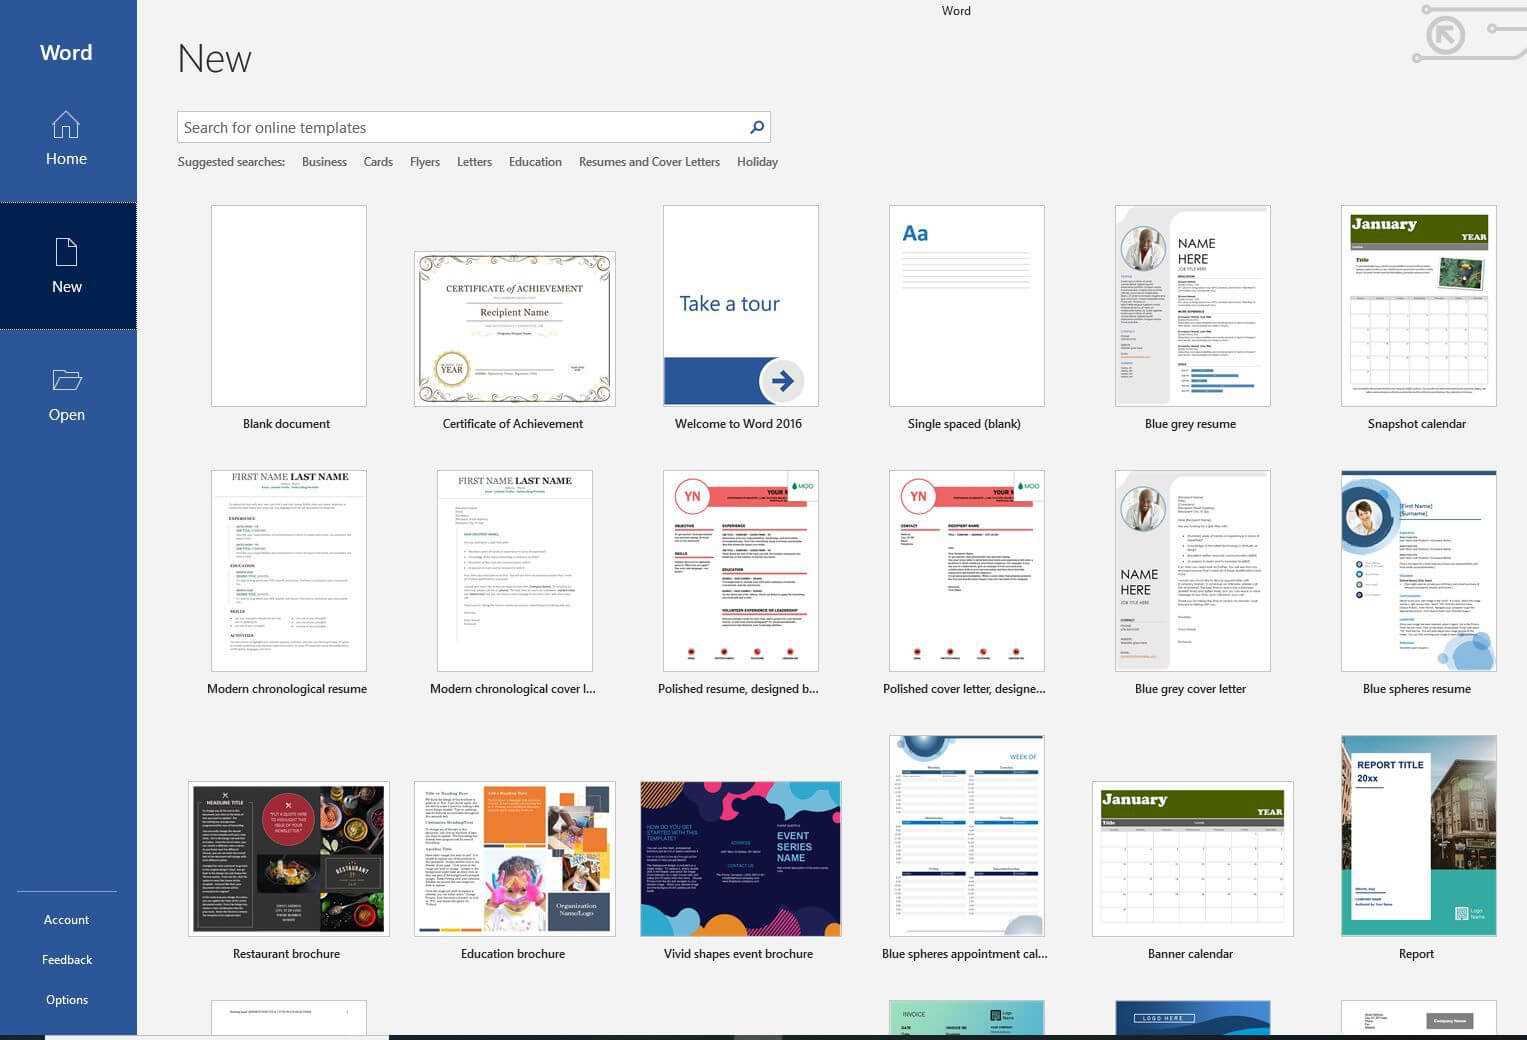The height and width of the screenshot is (1040, 1527).
Task: Search suggested Education templates
Action: 535,162
